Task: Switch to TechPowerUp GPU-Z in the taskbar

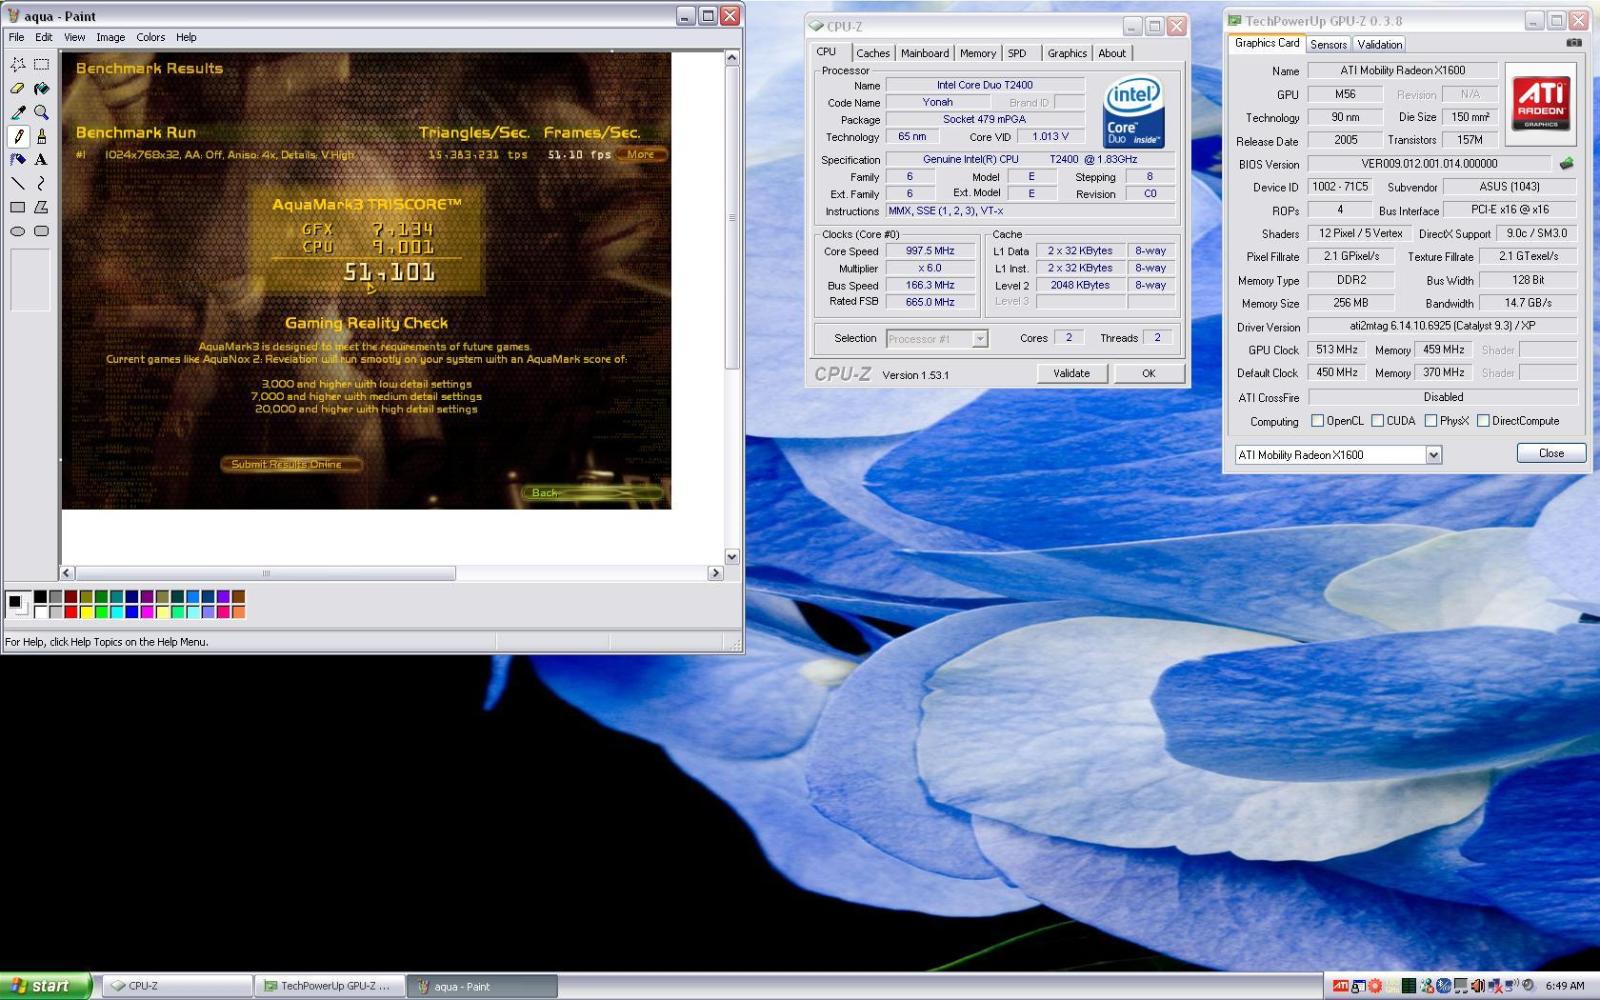Action: [x=329, y=986]
